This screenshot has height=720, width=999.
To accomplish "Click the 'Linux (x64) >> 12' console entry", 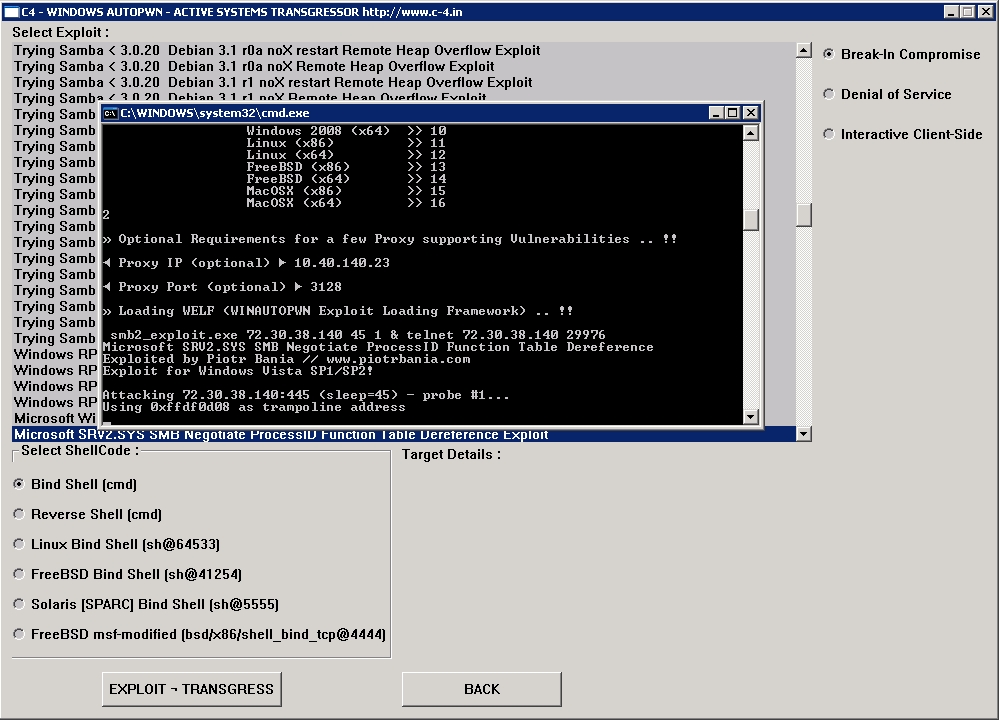I will [x=346, y=155].
